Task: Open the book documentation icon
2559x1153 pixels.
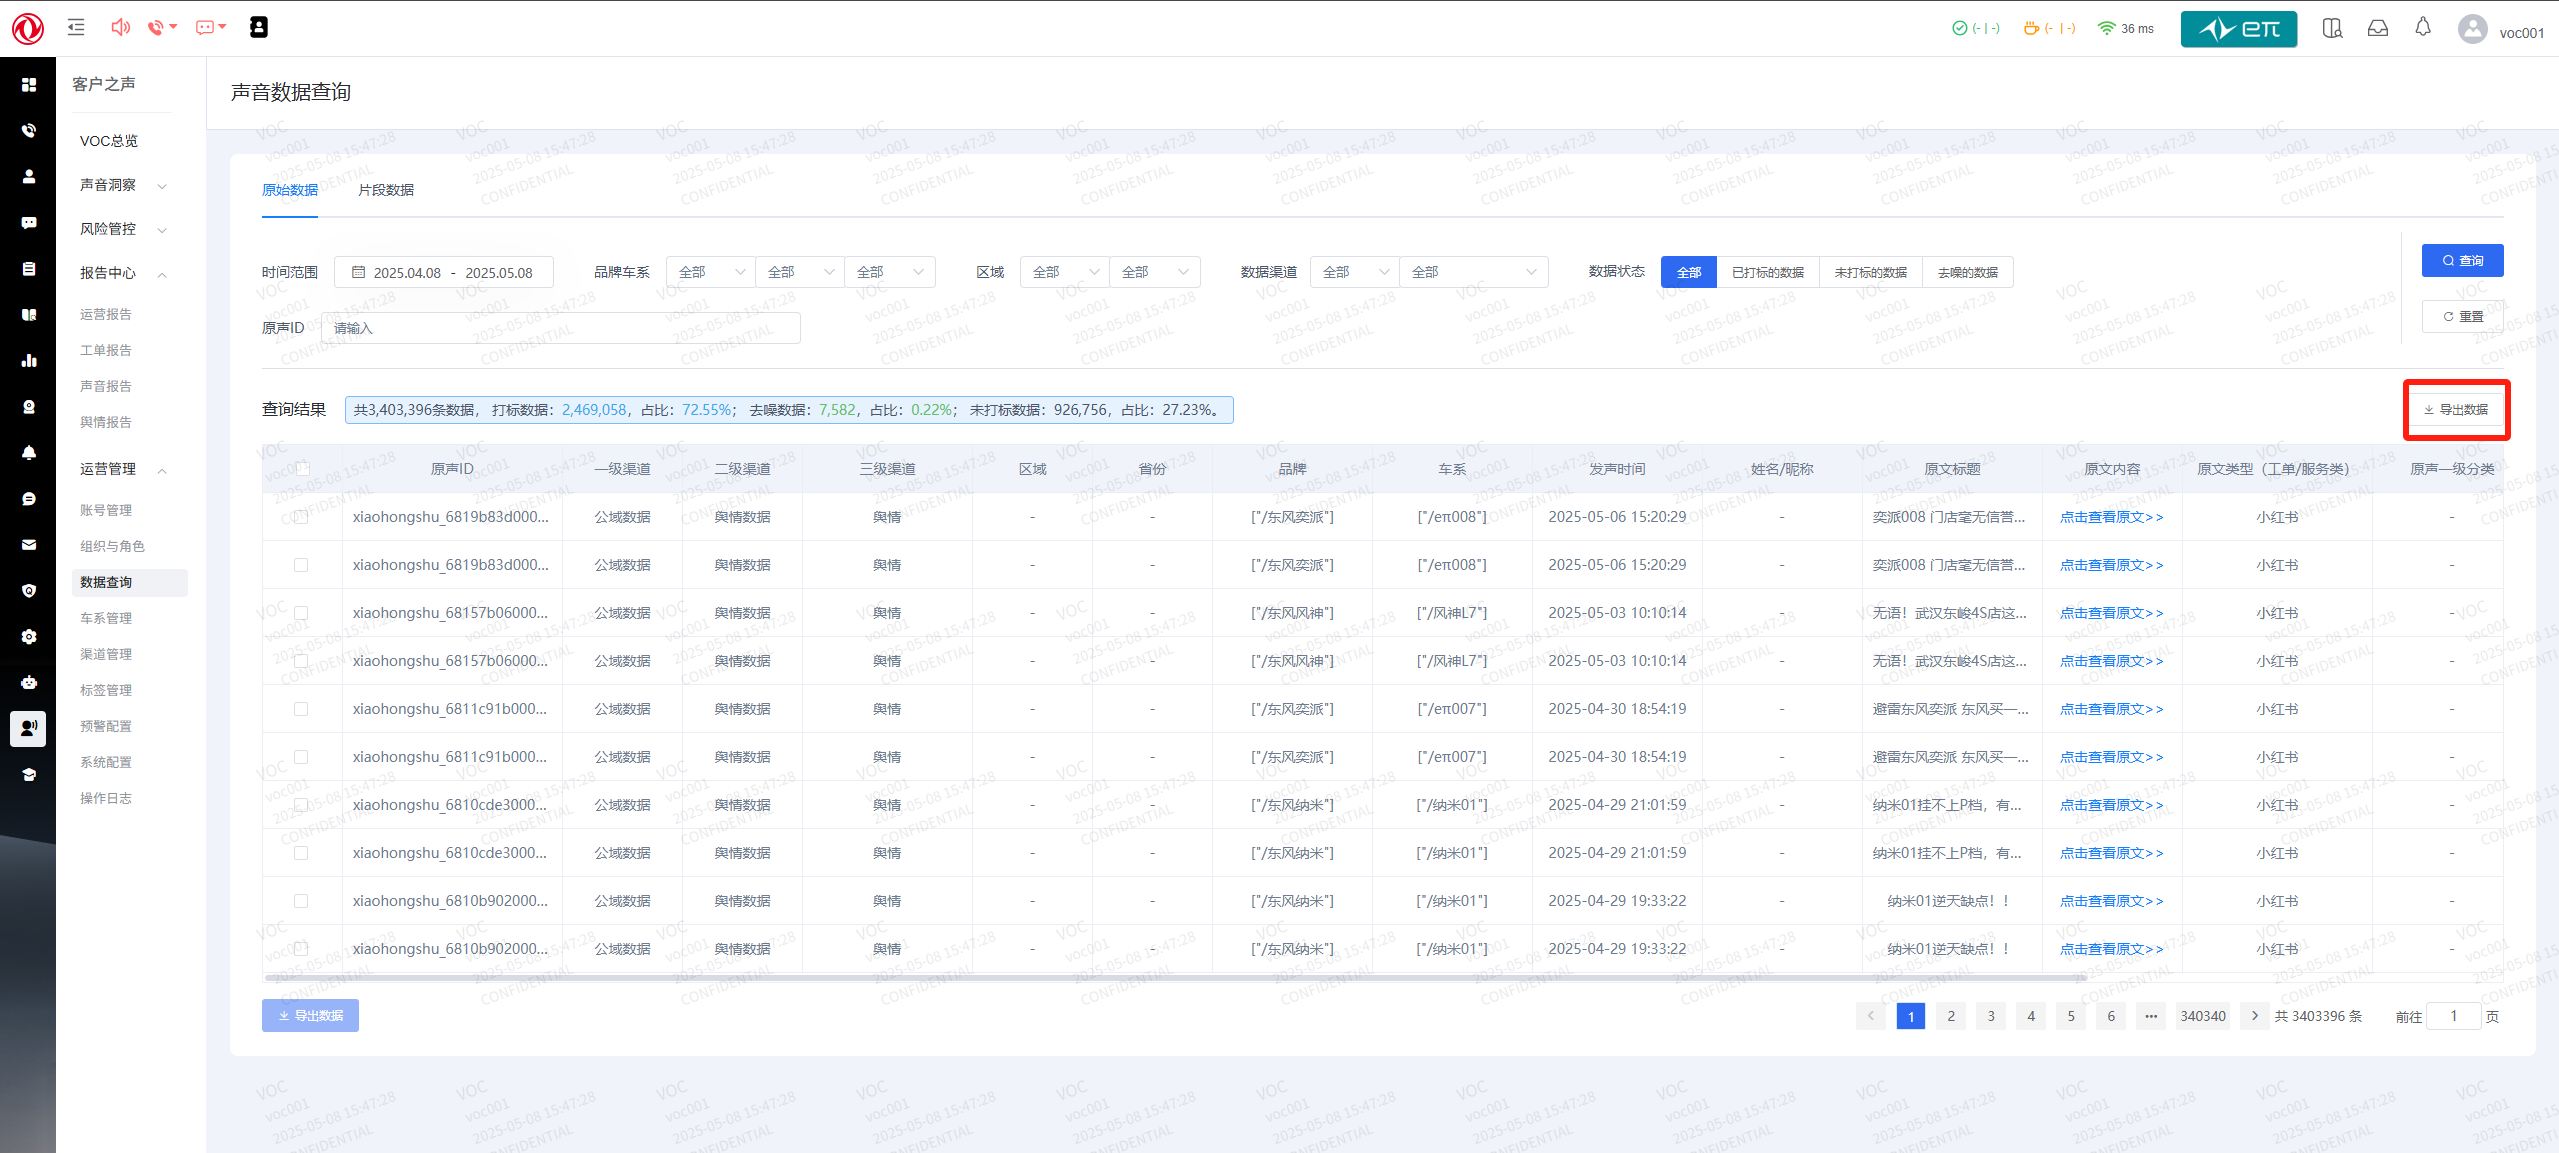Action: 2332,28
